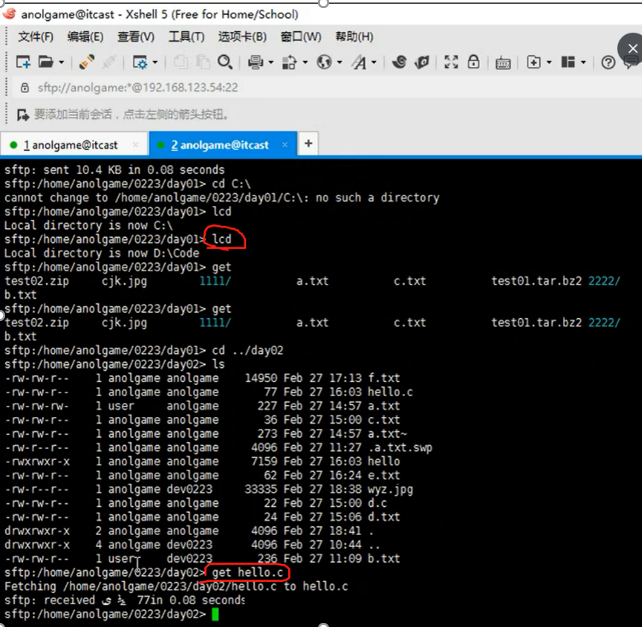Open the session Properties gear icon
This screenshot has width=642, height=627.
140,62
